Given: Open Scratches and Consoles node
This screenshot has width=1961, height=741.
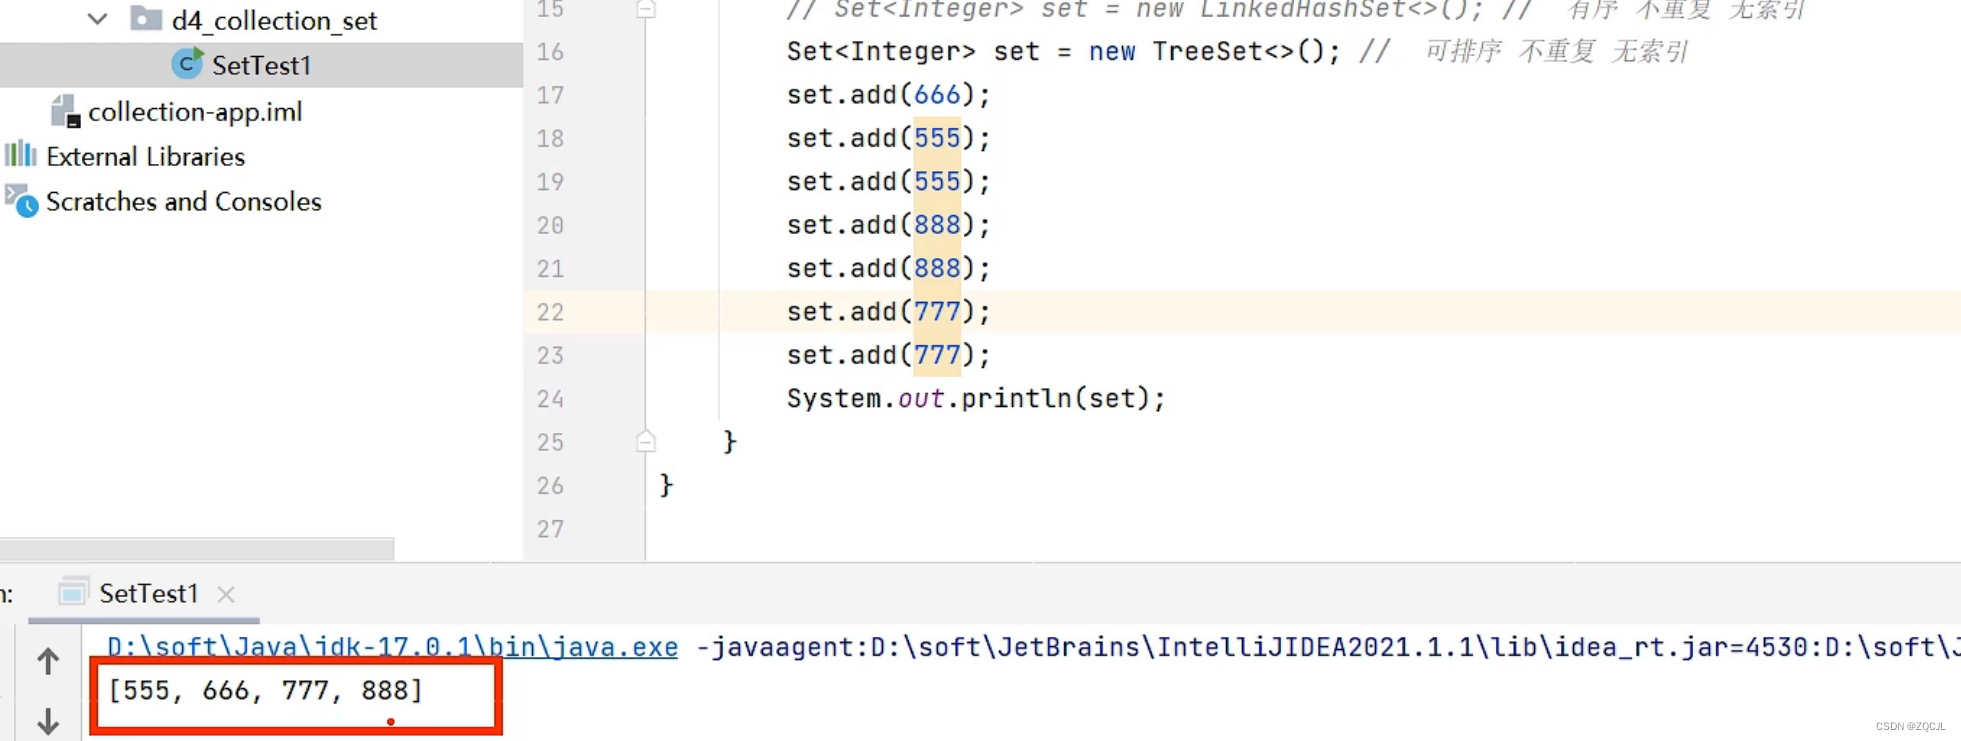Looking at the screenshot, I should coord(183,202).
